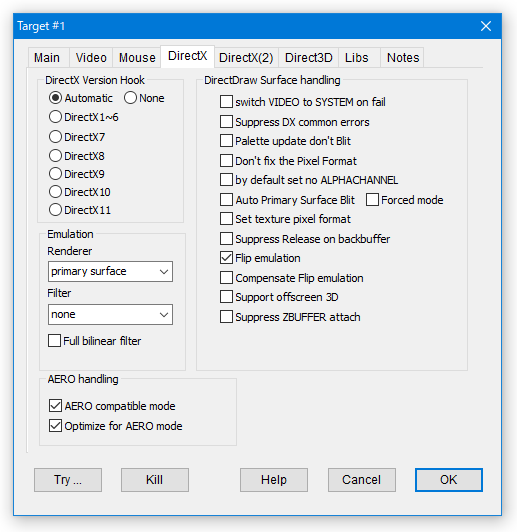Click the Try ... button
Screen dimensions: 517x532
pos(68,480)
